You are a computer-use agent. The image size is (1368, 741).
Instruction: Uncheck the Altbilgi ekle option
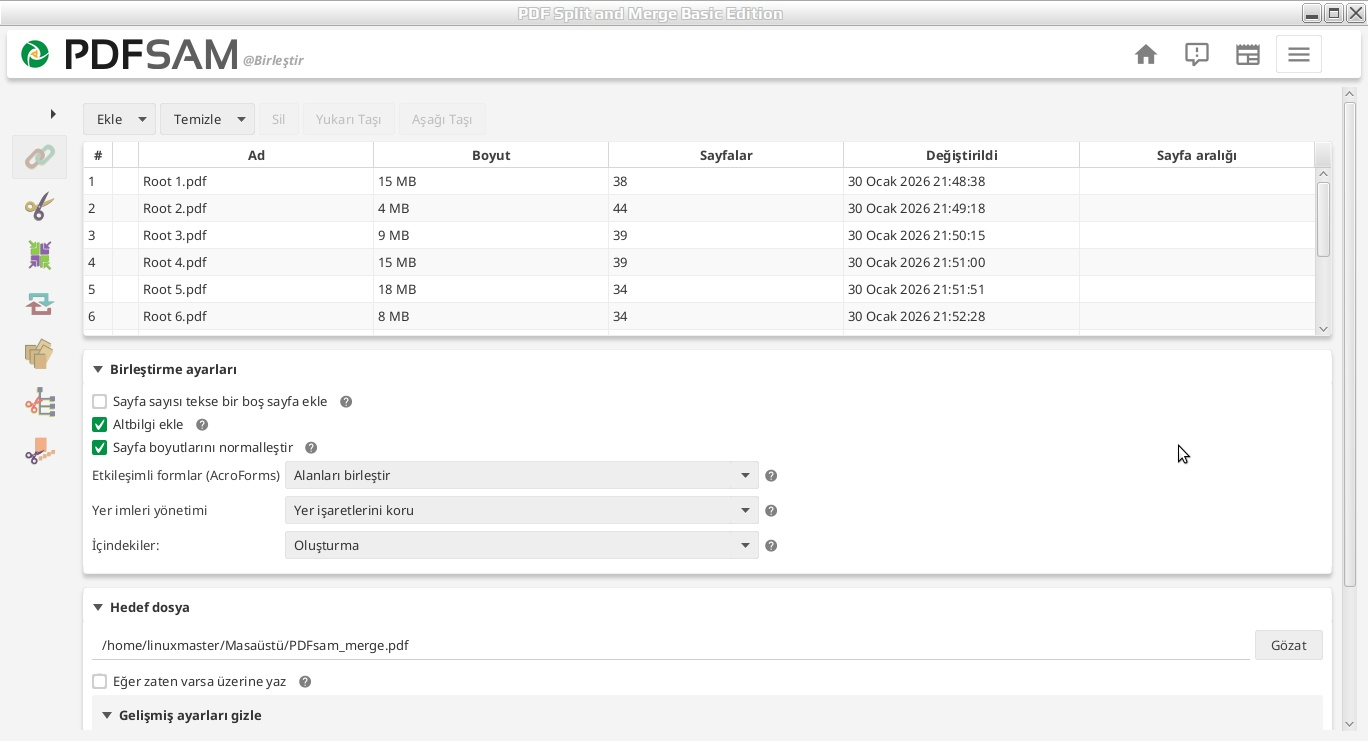tap(99, 424)
